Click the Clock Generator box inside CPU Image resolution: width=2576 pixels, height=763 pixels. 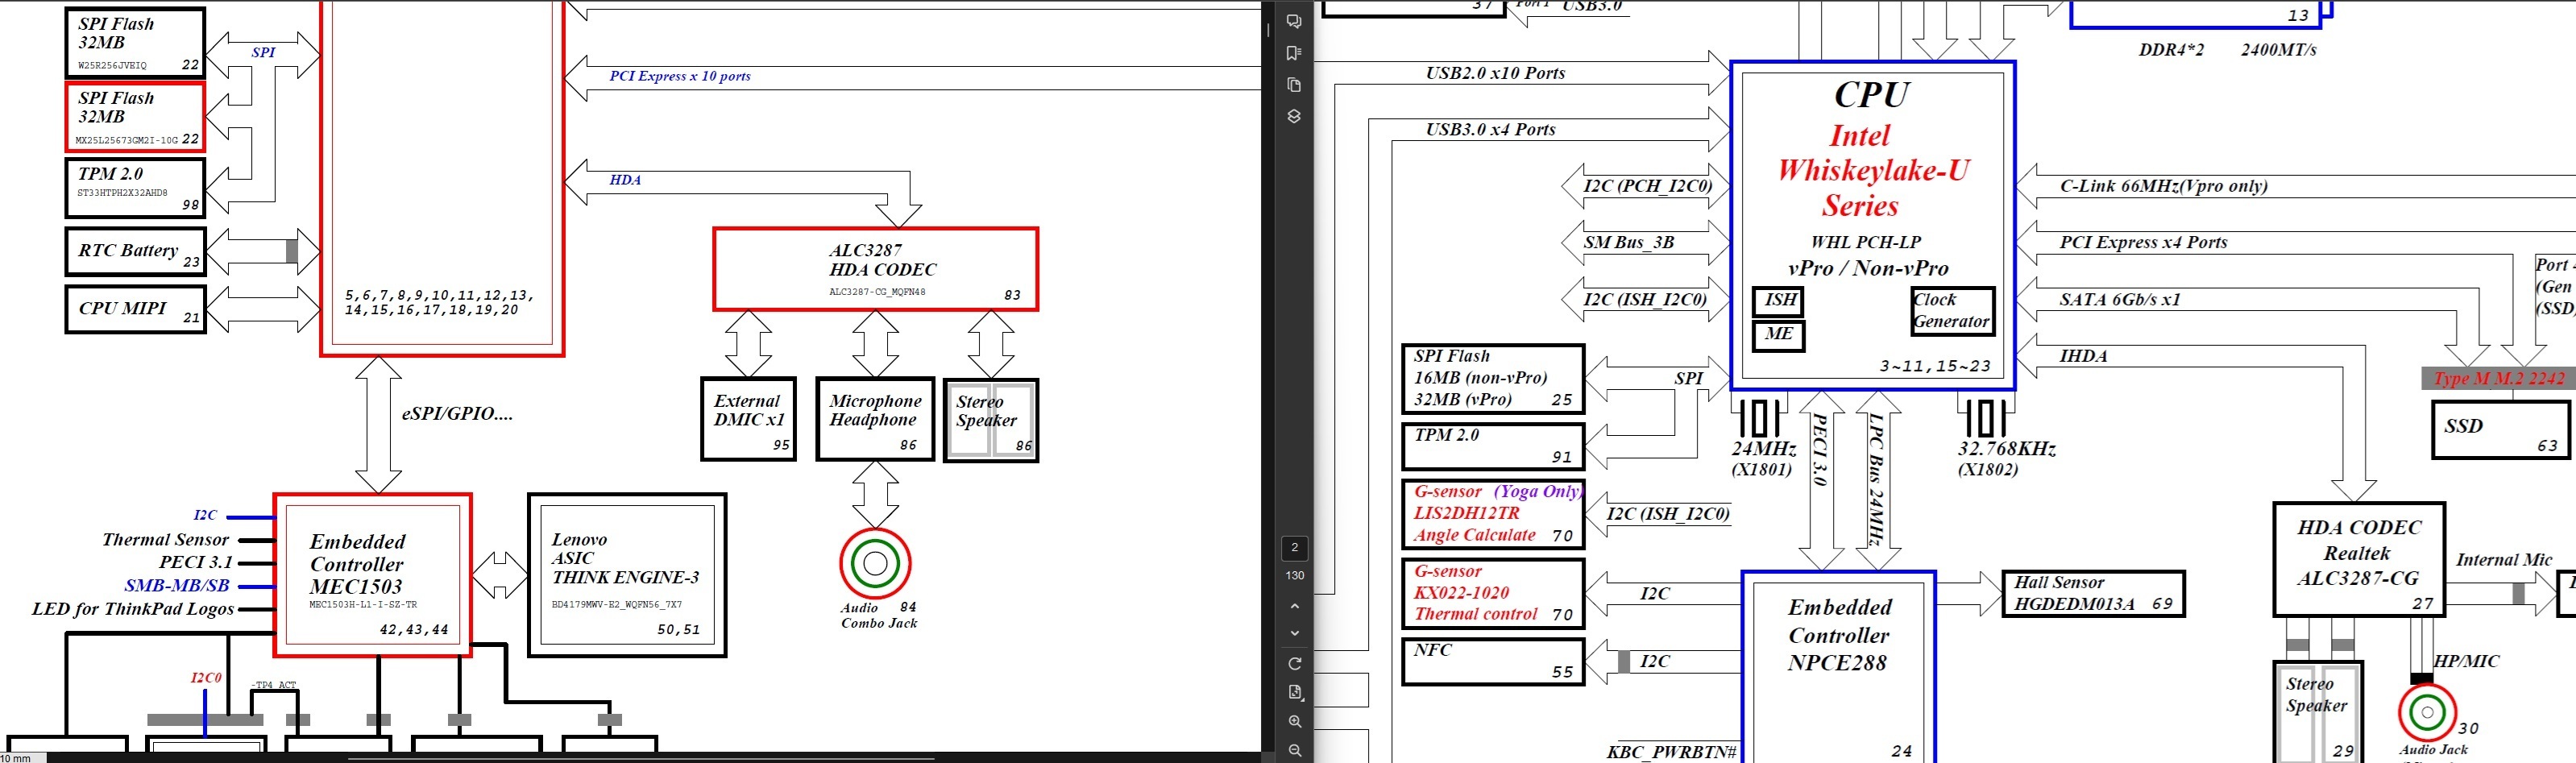(1951, 311)
